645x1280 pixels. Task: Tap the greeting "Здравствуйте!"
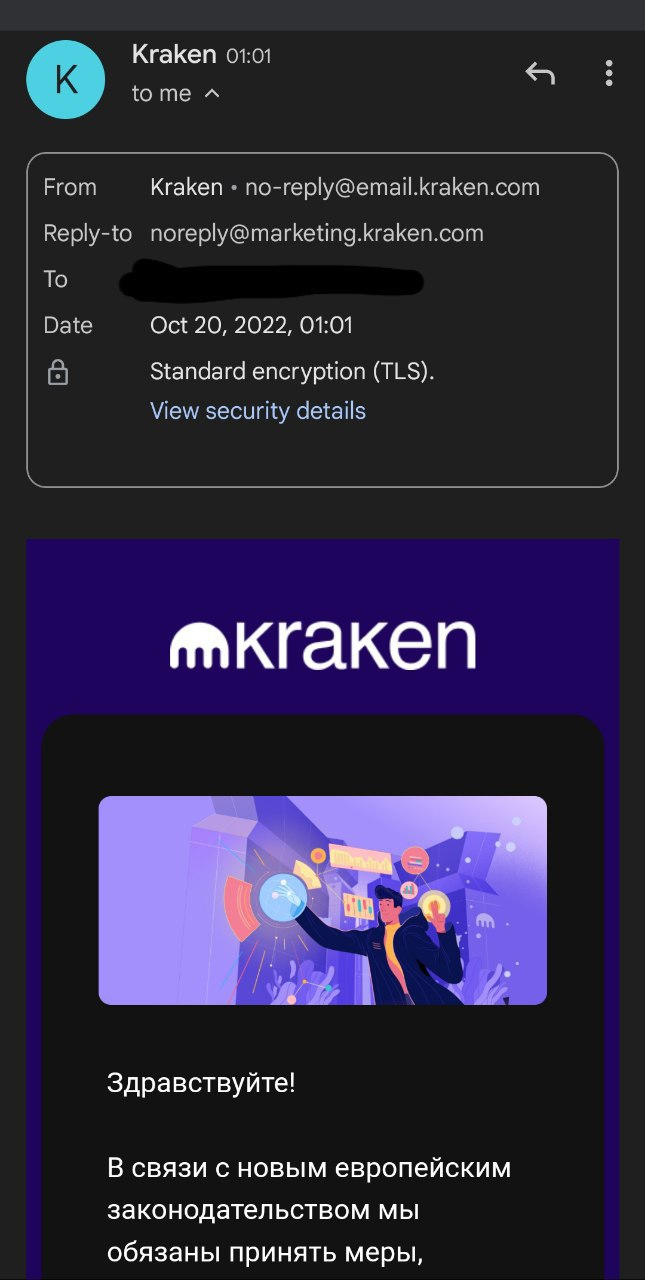coord(201,1083)
